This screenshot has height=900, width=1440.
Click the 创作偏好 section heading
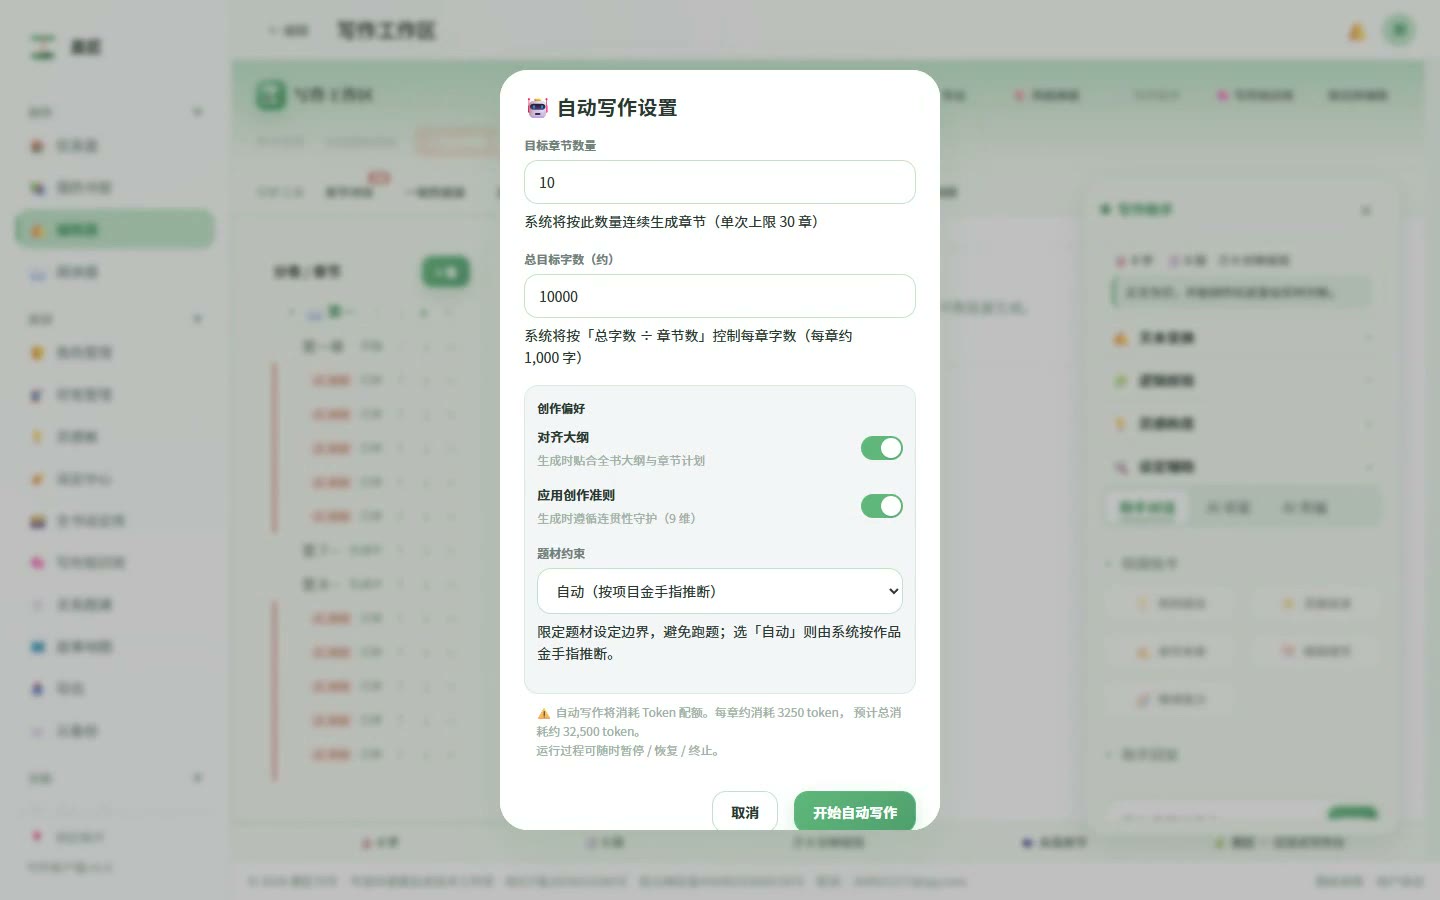(561, 408)
